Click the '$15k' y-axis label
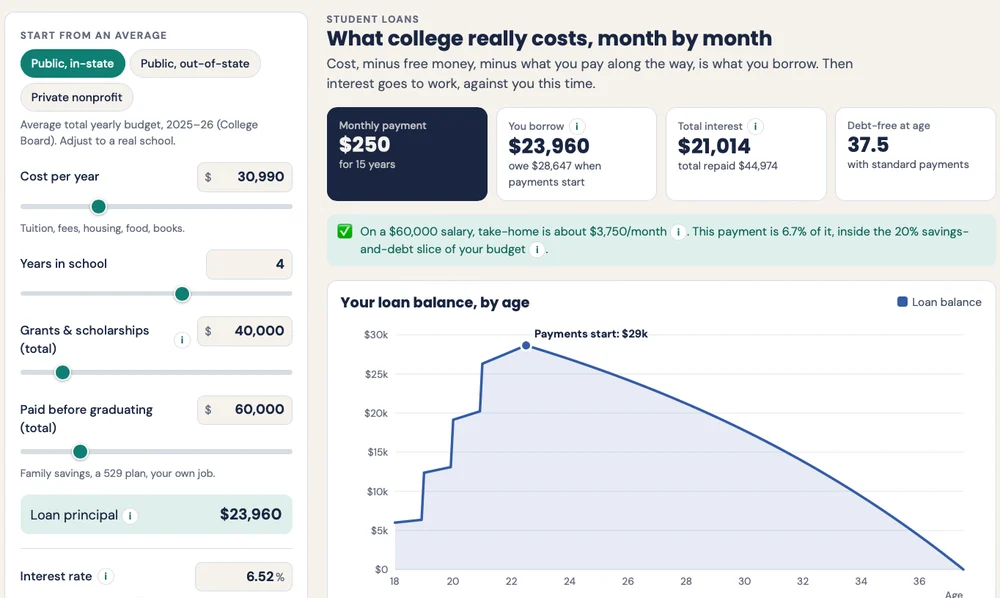 coord(377,452)
